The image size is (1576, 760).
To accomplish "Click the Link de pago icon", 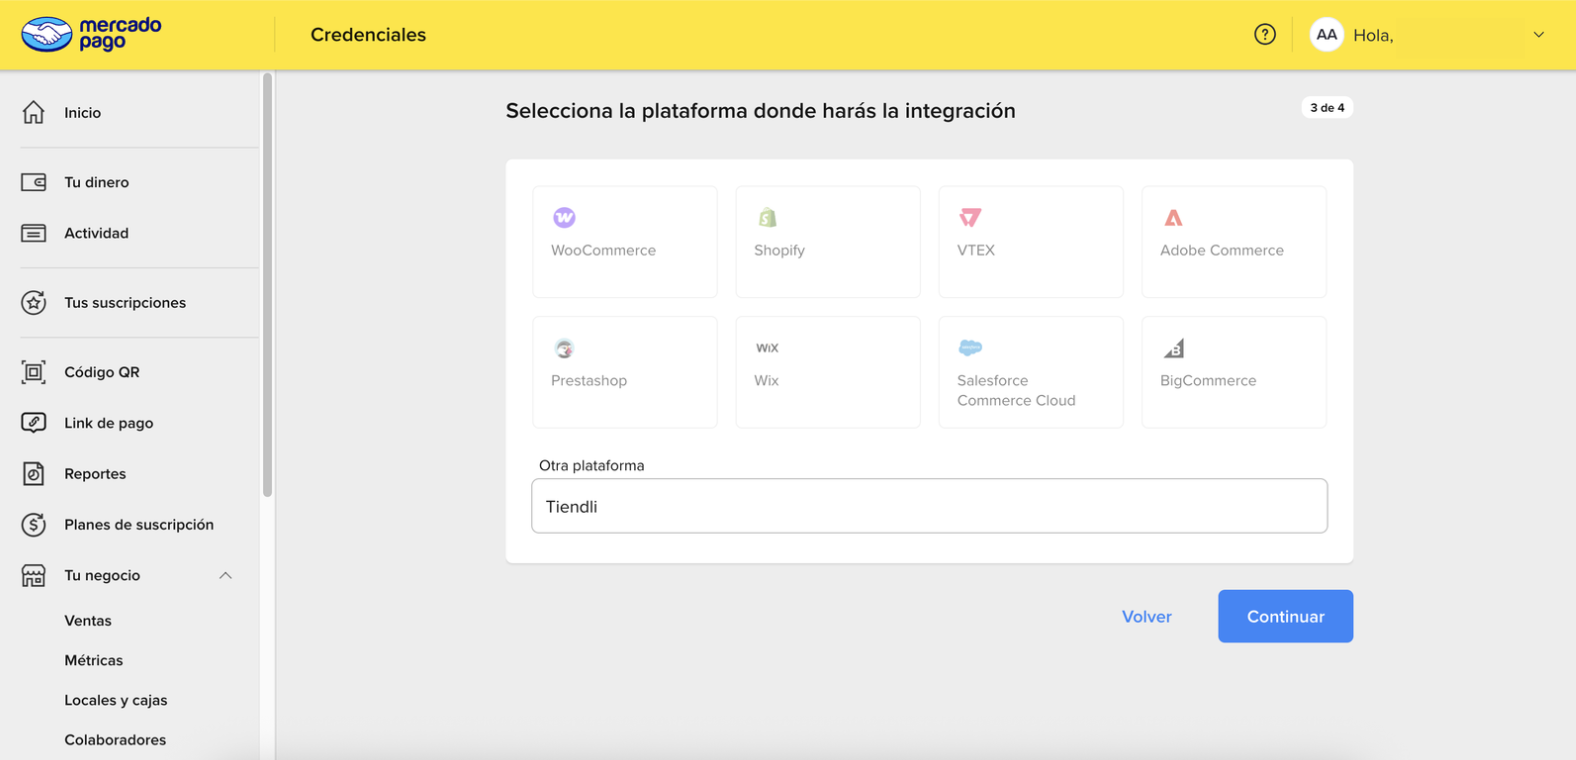I will pyautogui.click(x=34, y=423).
